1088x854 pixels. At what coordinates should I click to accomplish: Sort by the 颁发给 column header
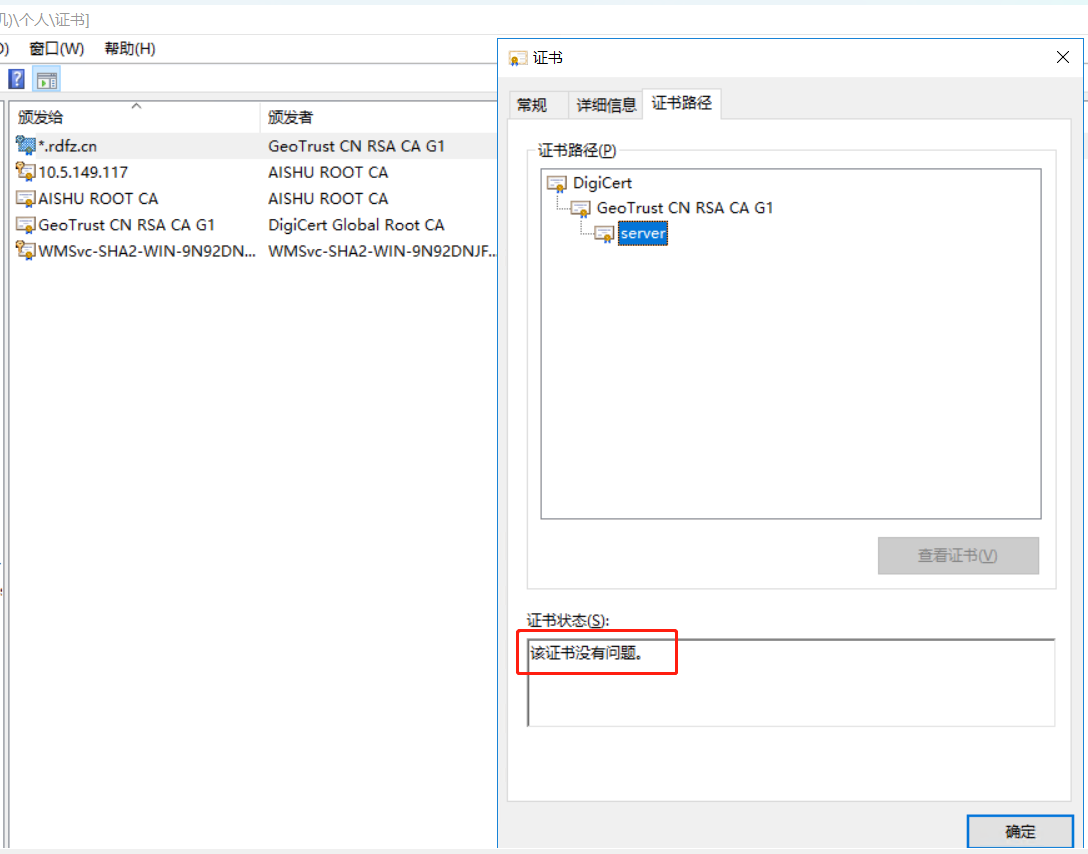point(135,117)
